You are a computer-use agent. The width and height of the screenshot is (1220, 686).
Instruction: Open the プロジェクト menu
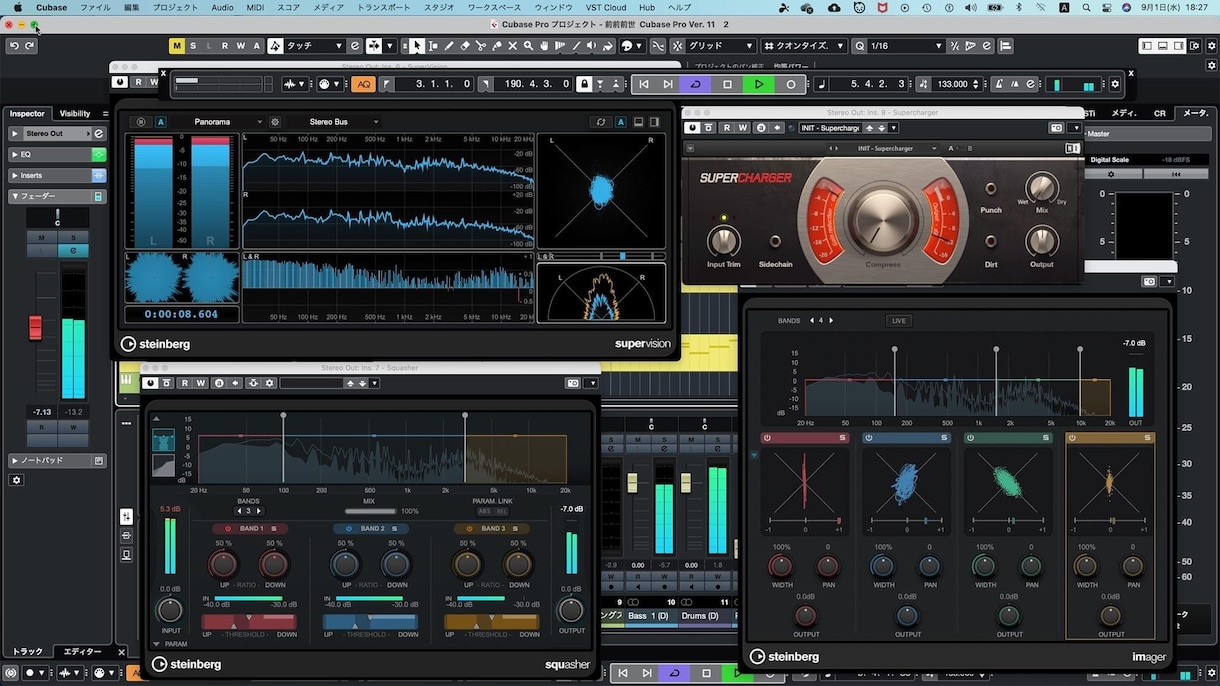[175, 7]
